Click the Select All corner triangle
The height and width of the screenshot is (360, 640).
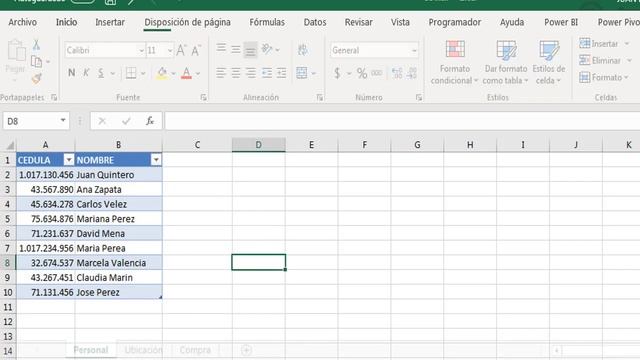[x=9, y=145]
